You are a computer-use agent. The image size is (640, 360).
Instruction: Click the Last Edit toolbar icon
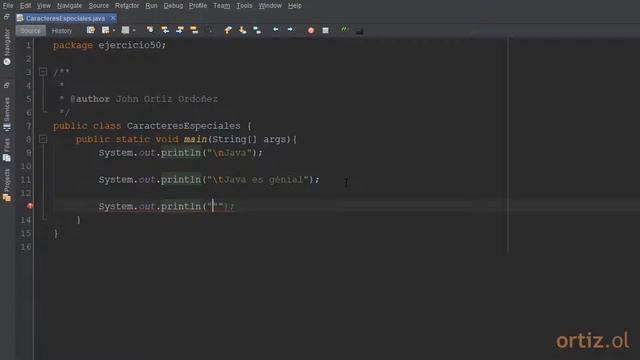[91, 30]
